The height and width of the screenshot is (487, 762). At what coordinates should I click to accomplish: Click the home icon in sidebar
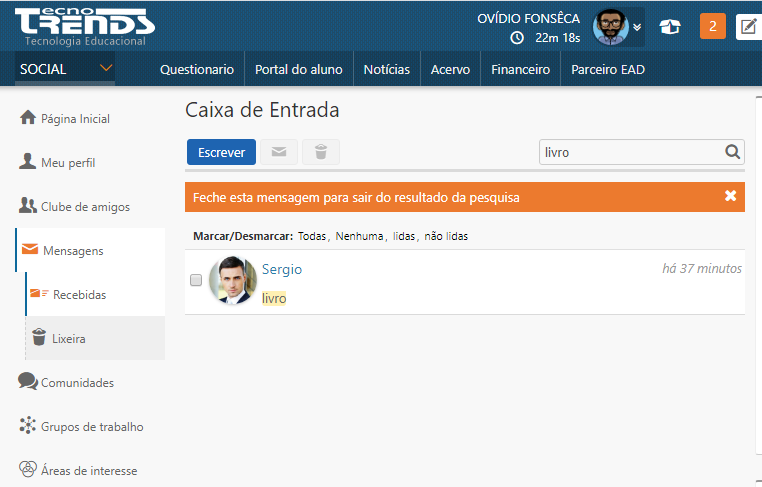(28, 118)
